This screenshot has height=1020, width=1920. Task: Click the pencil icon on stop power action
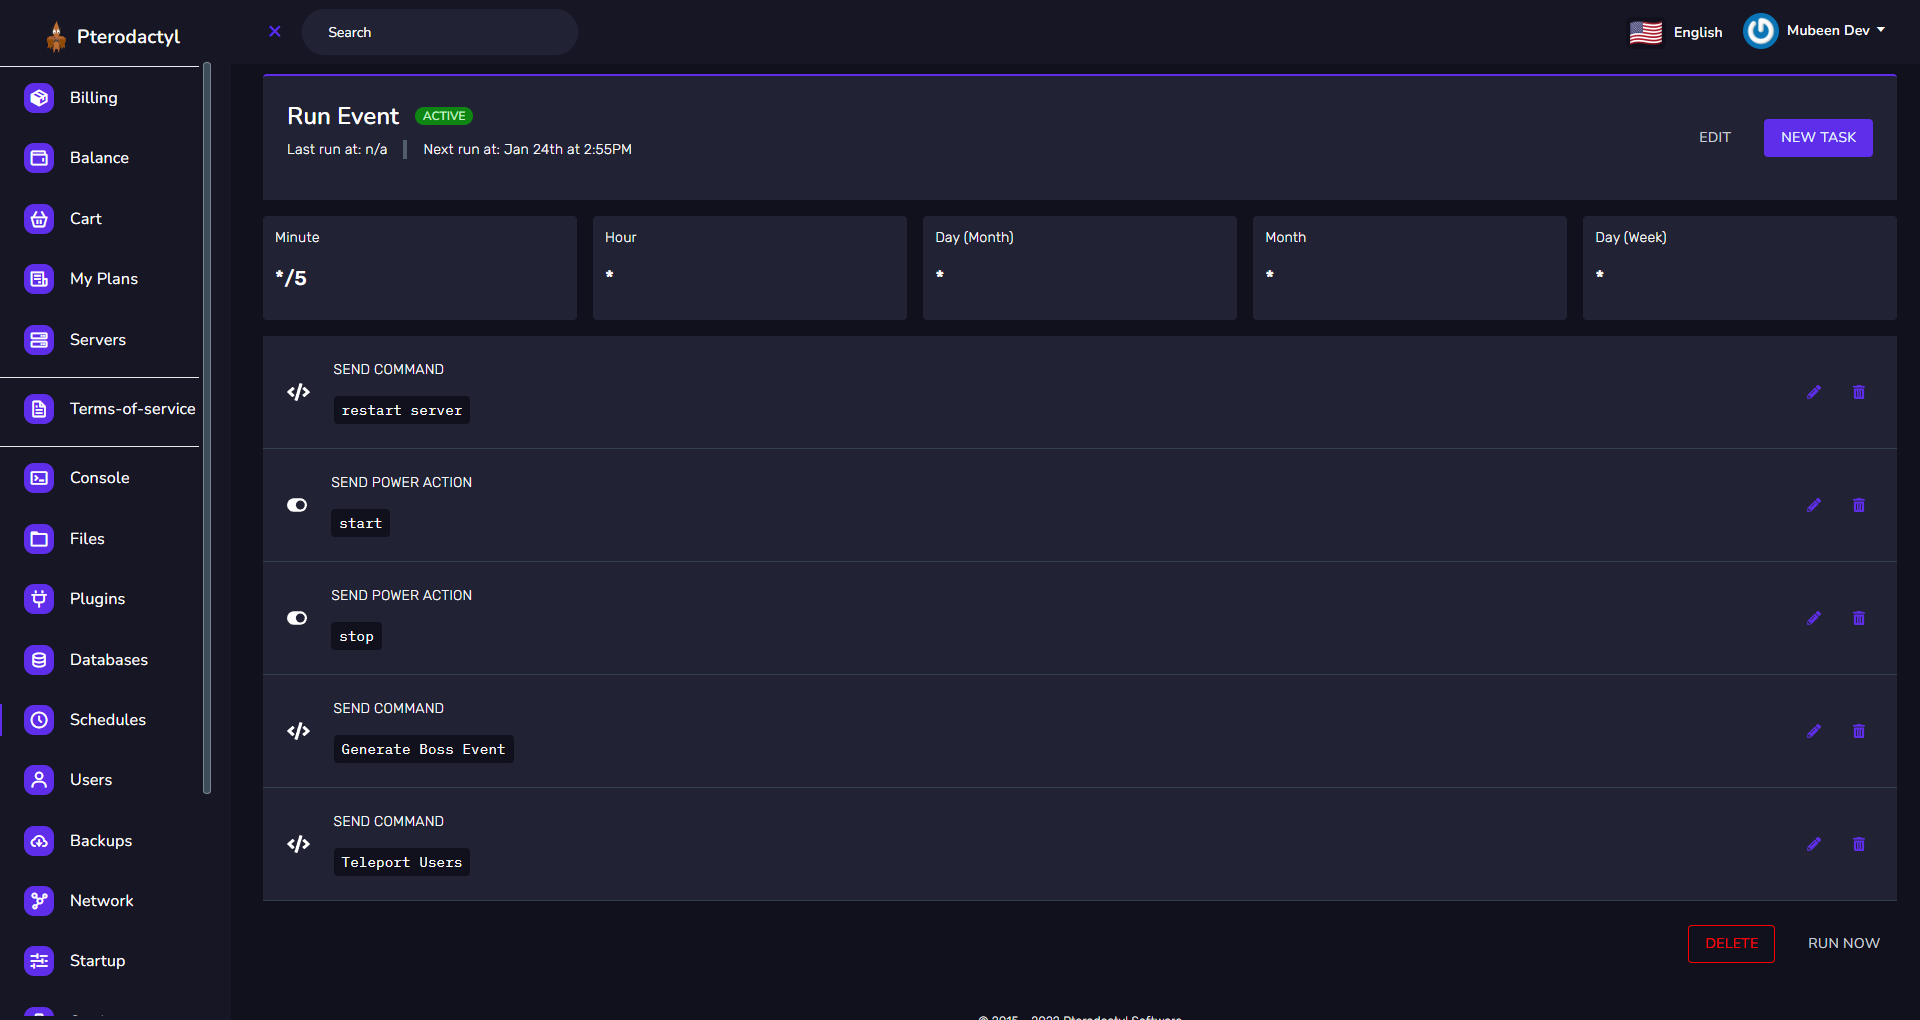point(1813,618)
